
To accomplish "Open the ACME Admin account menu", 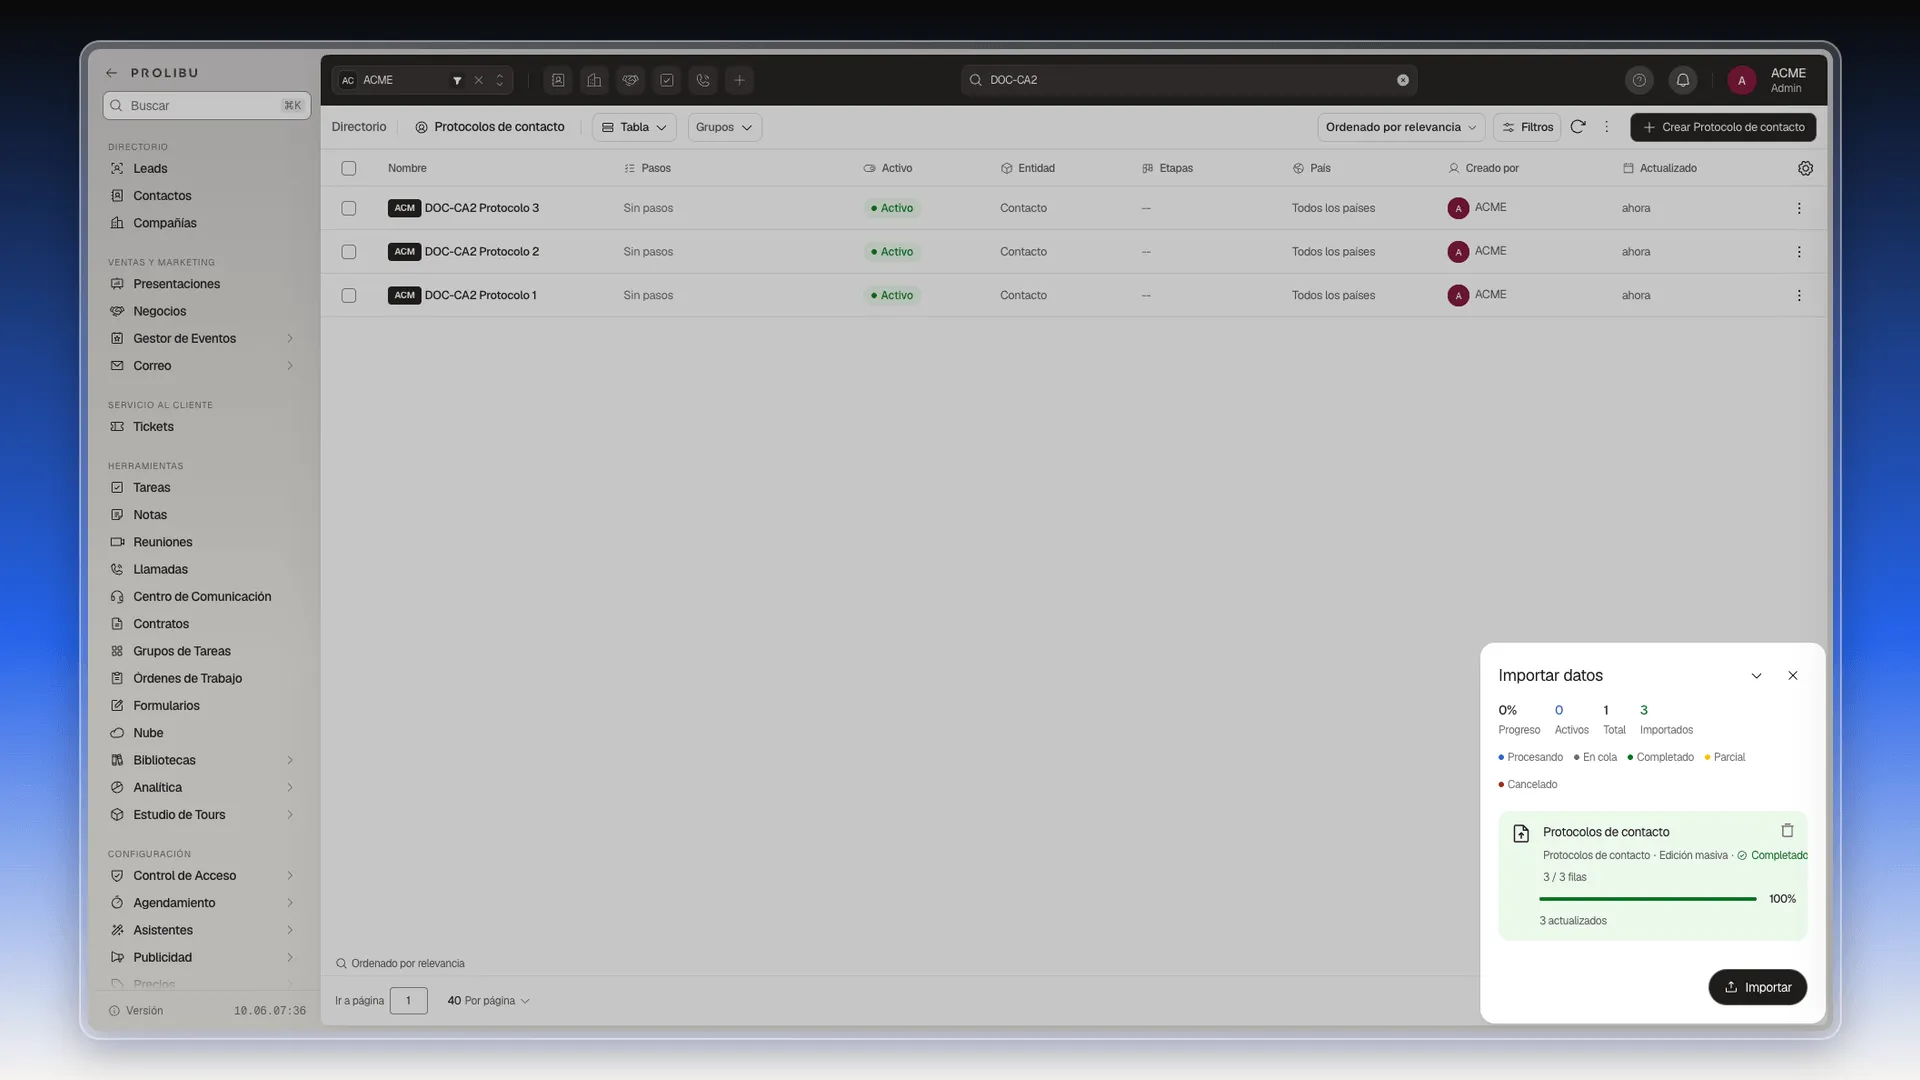I will pos(1767,80).
